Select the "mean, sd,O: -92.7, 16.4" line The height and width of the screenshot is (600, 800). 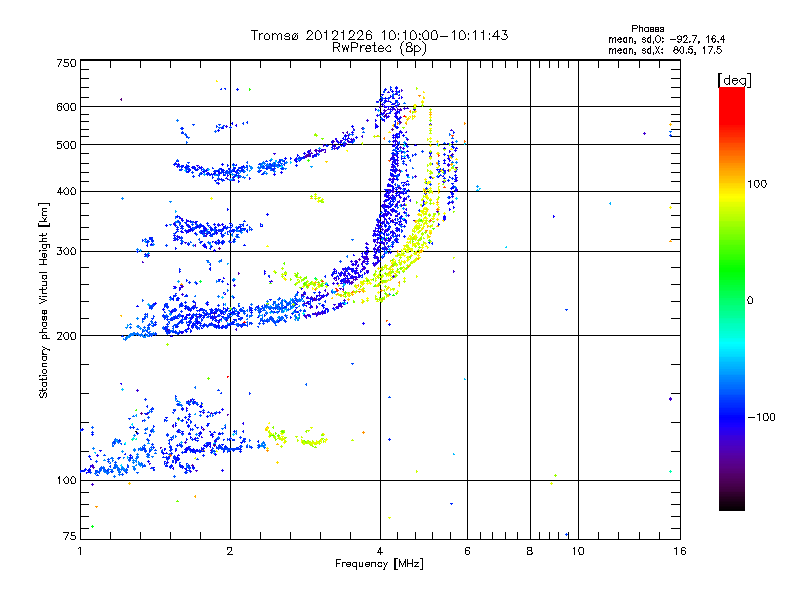[666, 39]
